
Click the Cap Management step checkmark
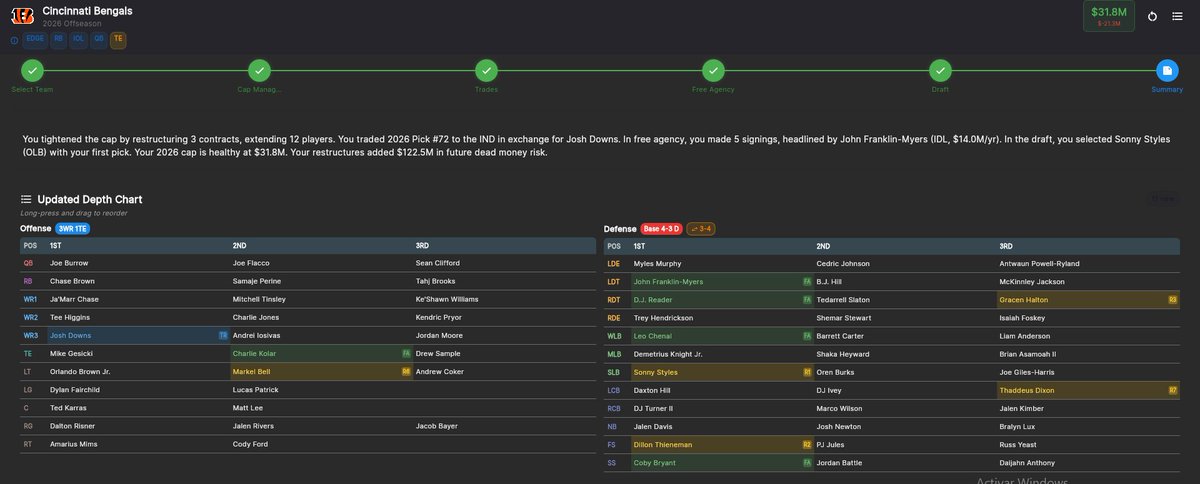259,70
